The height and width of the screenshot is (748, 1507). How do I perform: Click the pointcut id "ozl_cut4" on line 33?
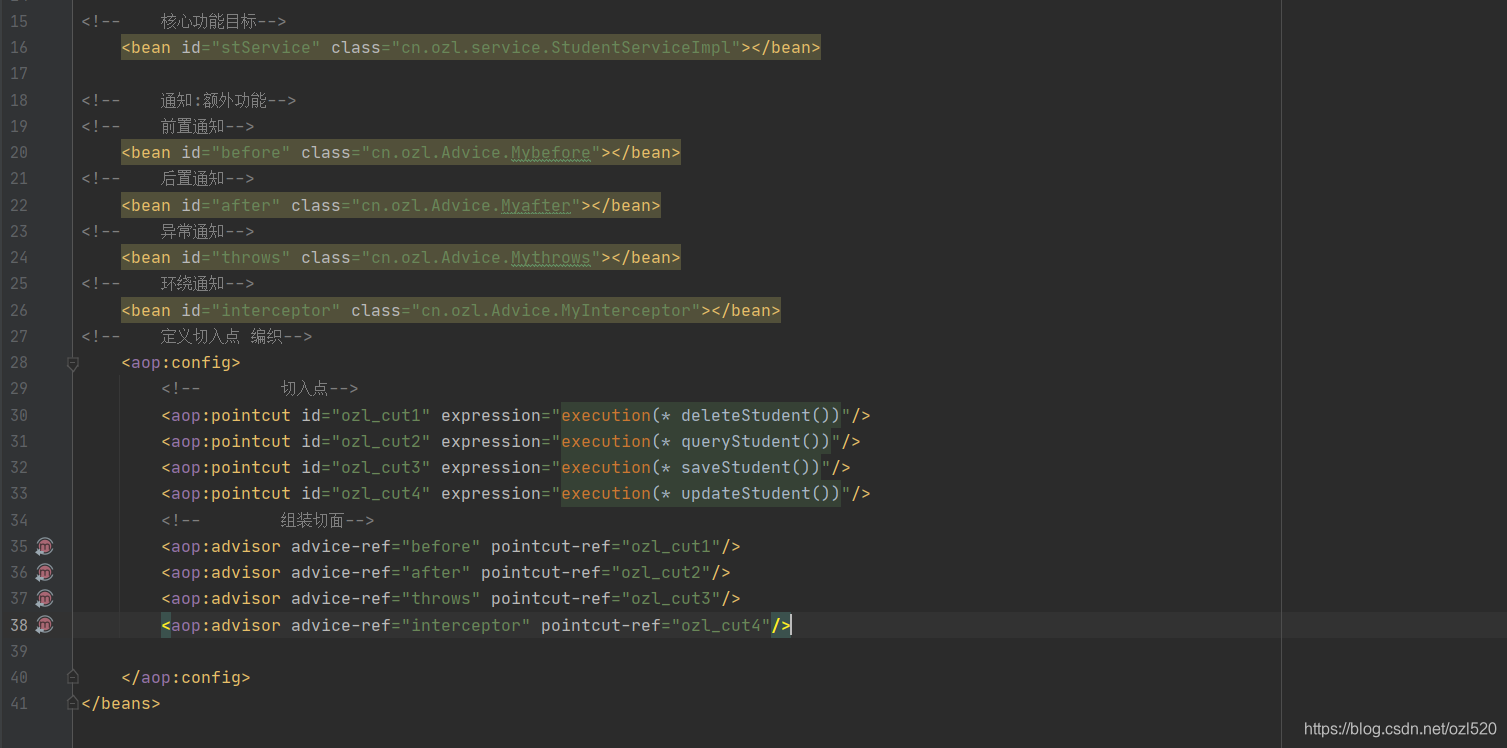tap(381, 493)
